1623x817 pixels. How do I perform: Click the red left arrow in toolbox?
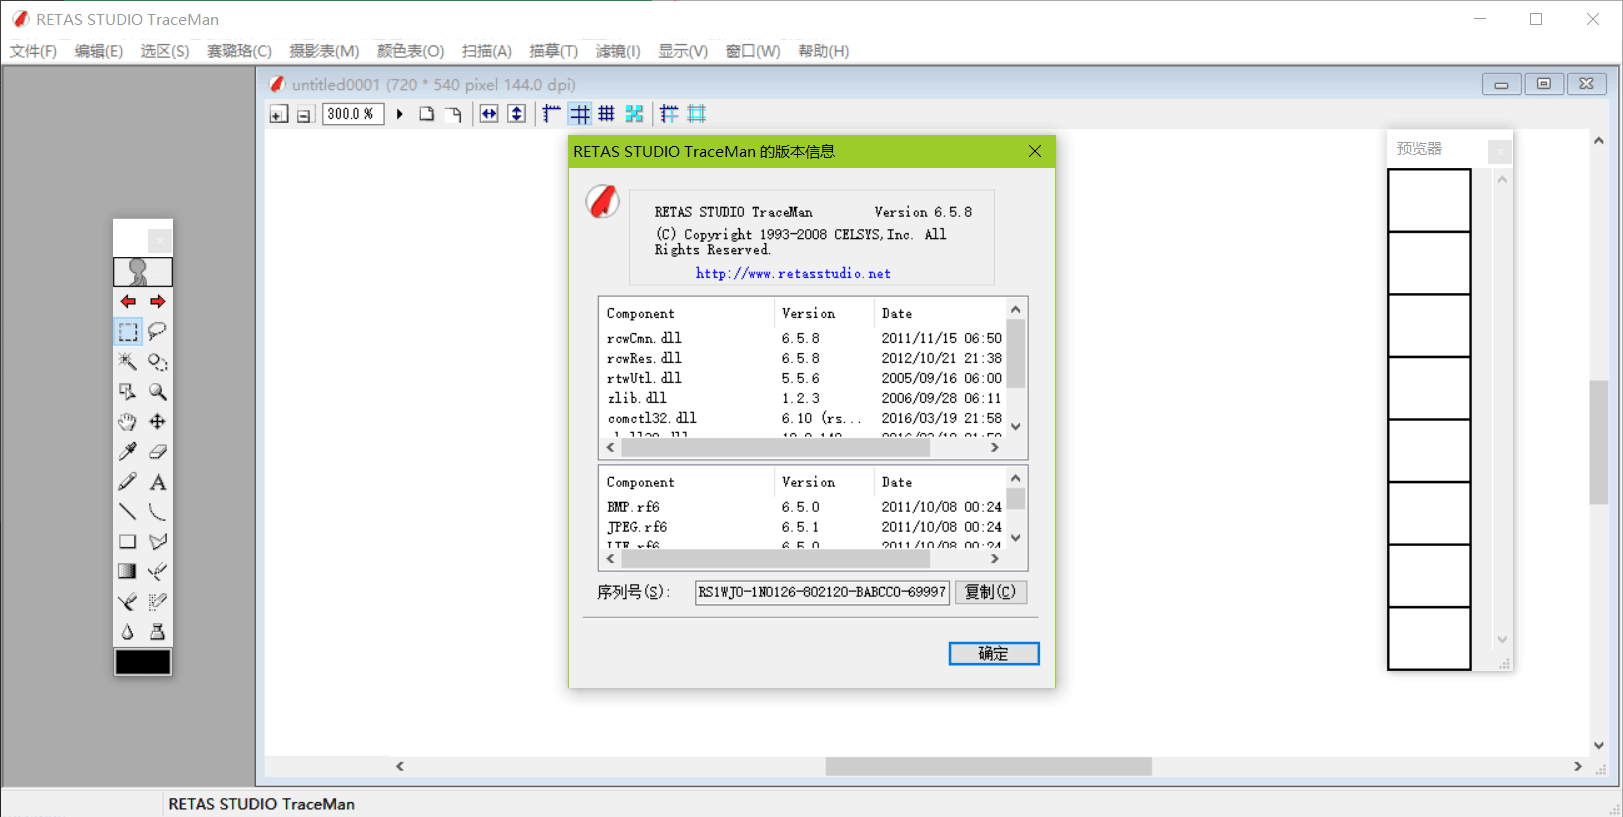128,301
